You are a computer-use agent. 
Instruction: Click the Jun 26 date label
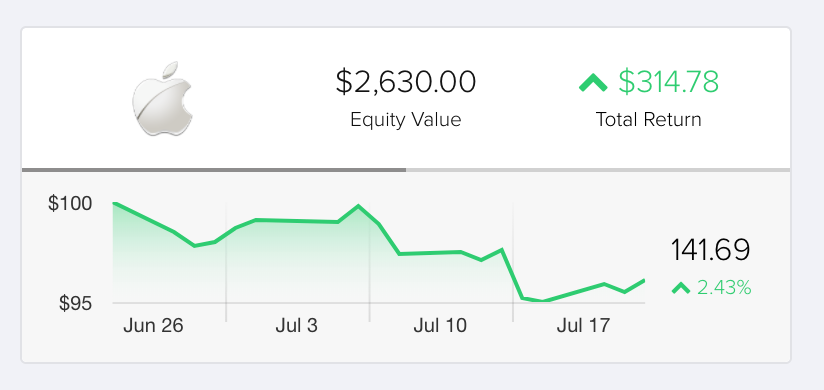pyautogui.click(x=153, y=326)
